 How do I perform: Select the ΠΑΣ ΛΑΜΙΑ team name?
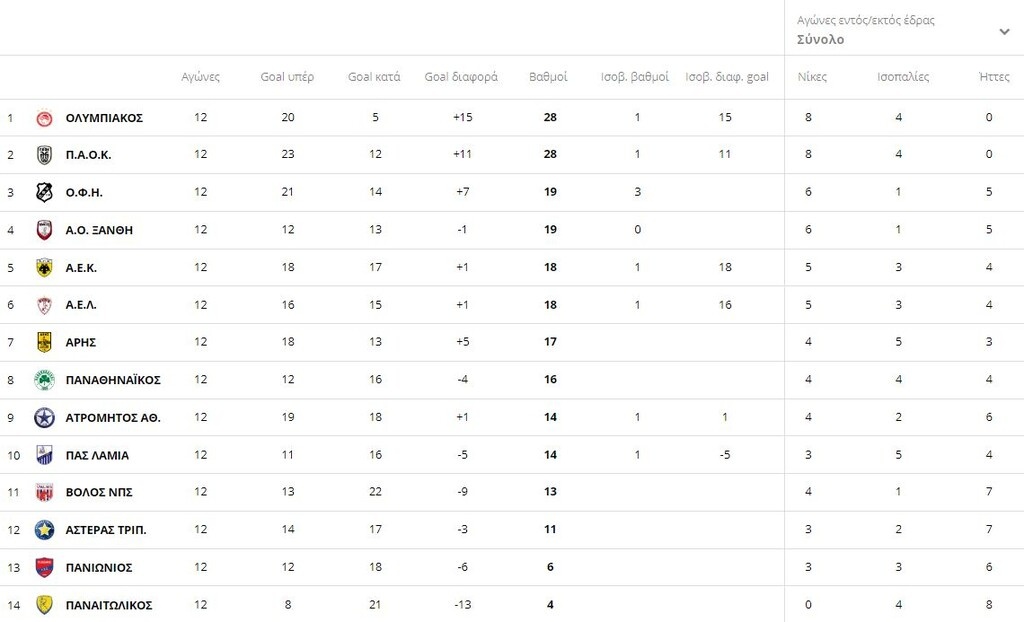(97, 455)
